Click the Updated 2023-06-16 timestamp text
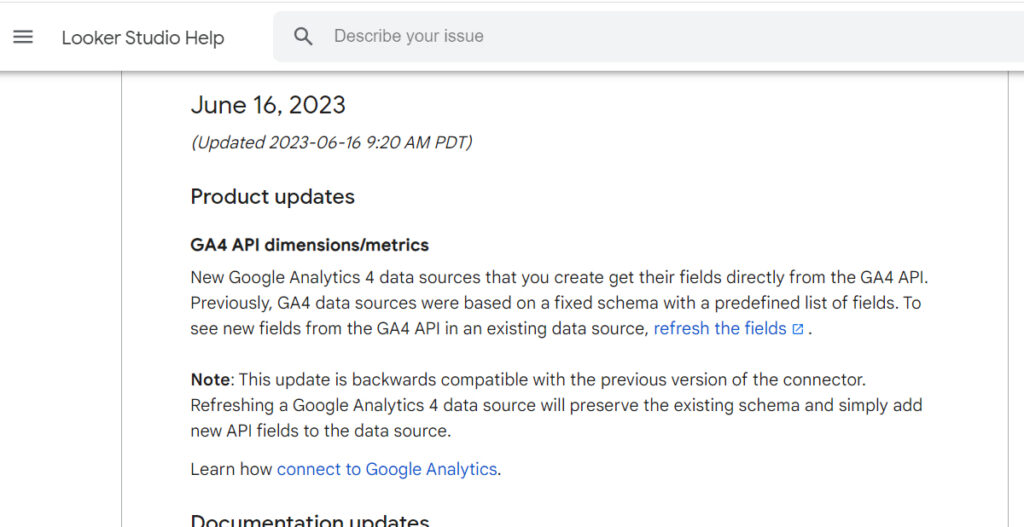This screenshot has height=527, width=1024. pyautogui.click(x=332, y=142)
